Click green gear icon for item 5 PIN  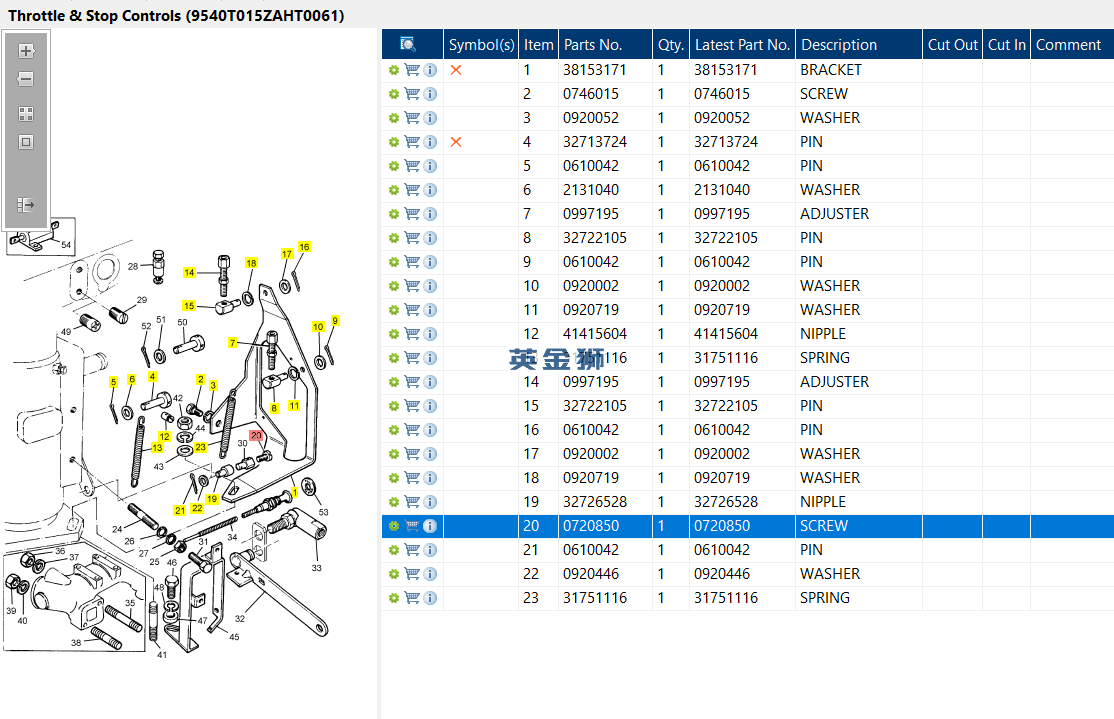pos(394,166)
